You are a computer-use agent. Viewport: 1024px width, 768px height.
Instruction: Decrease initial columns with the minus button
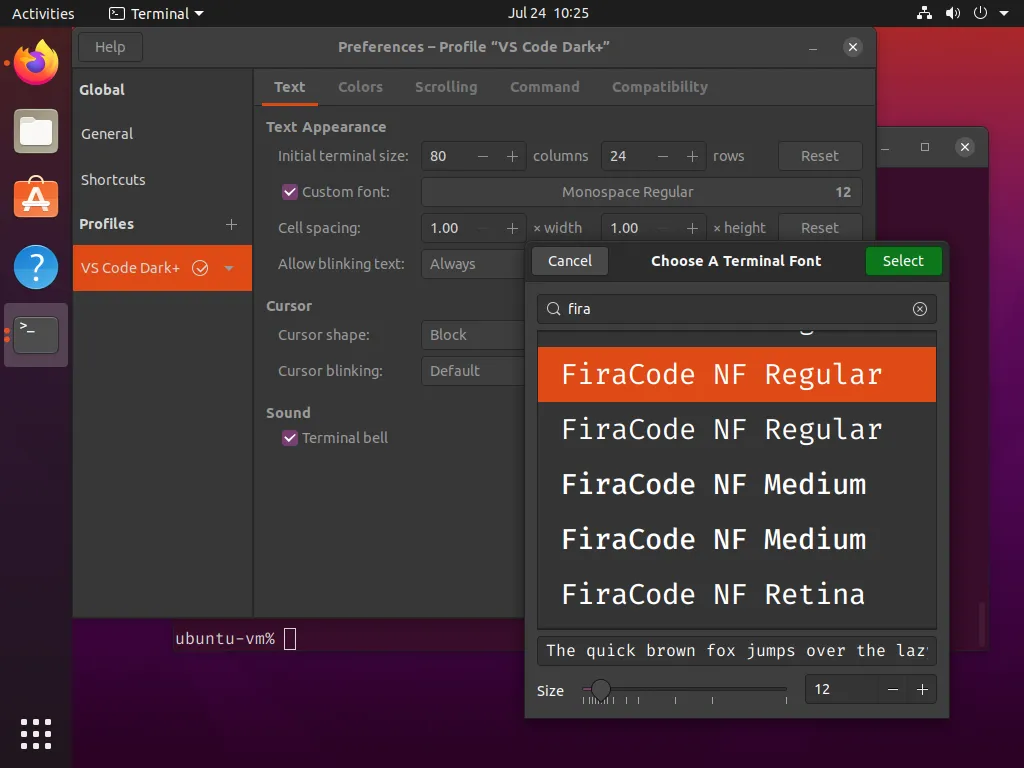coord(483,156)
